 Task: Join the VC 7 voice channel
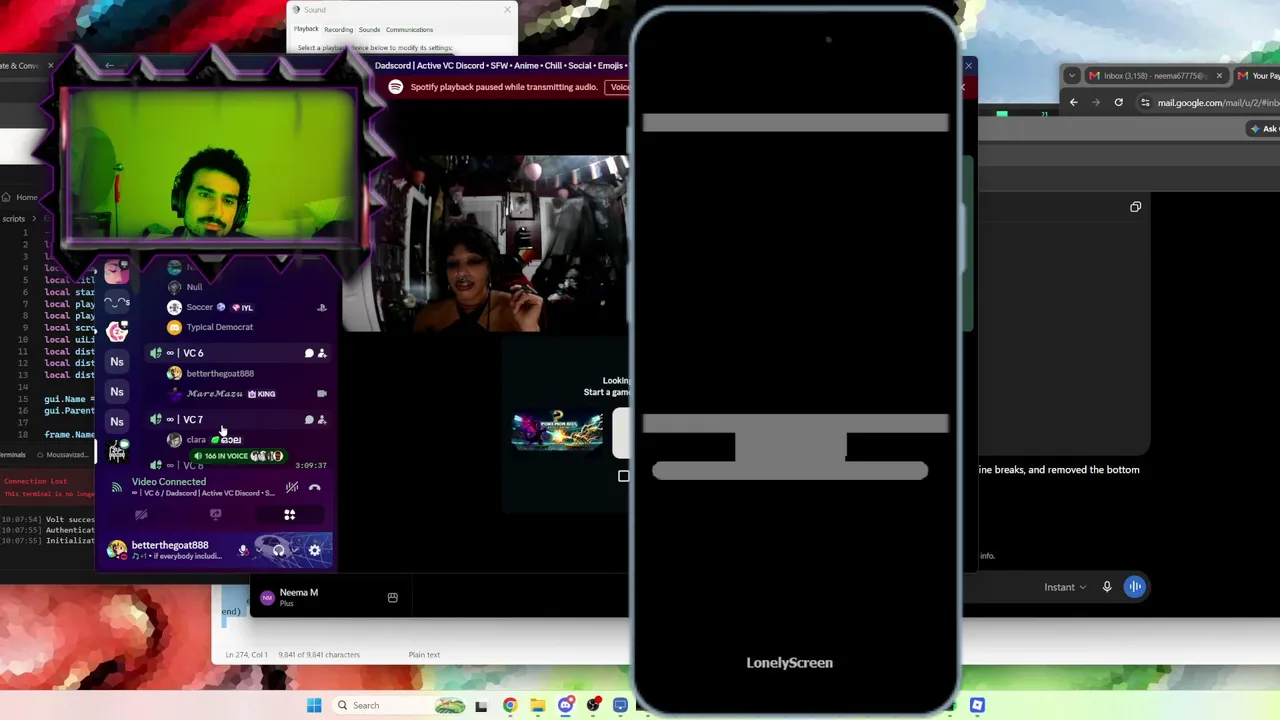pyautogui.click(x=238, y=420)
